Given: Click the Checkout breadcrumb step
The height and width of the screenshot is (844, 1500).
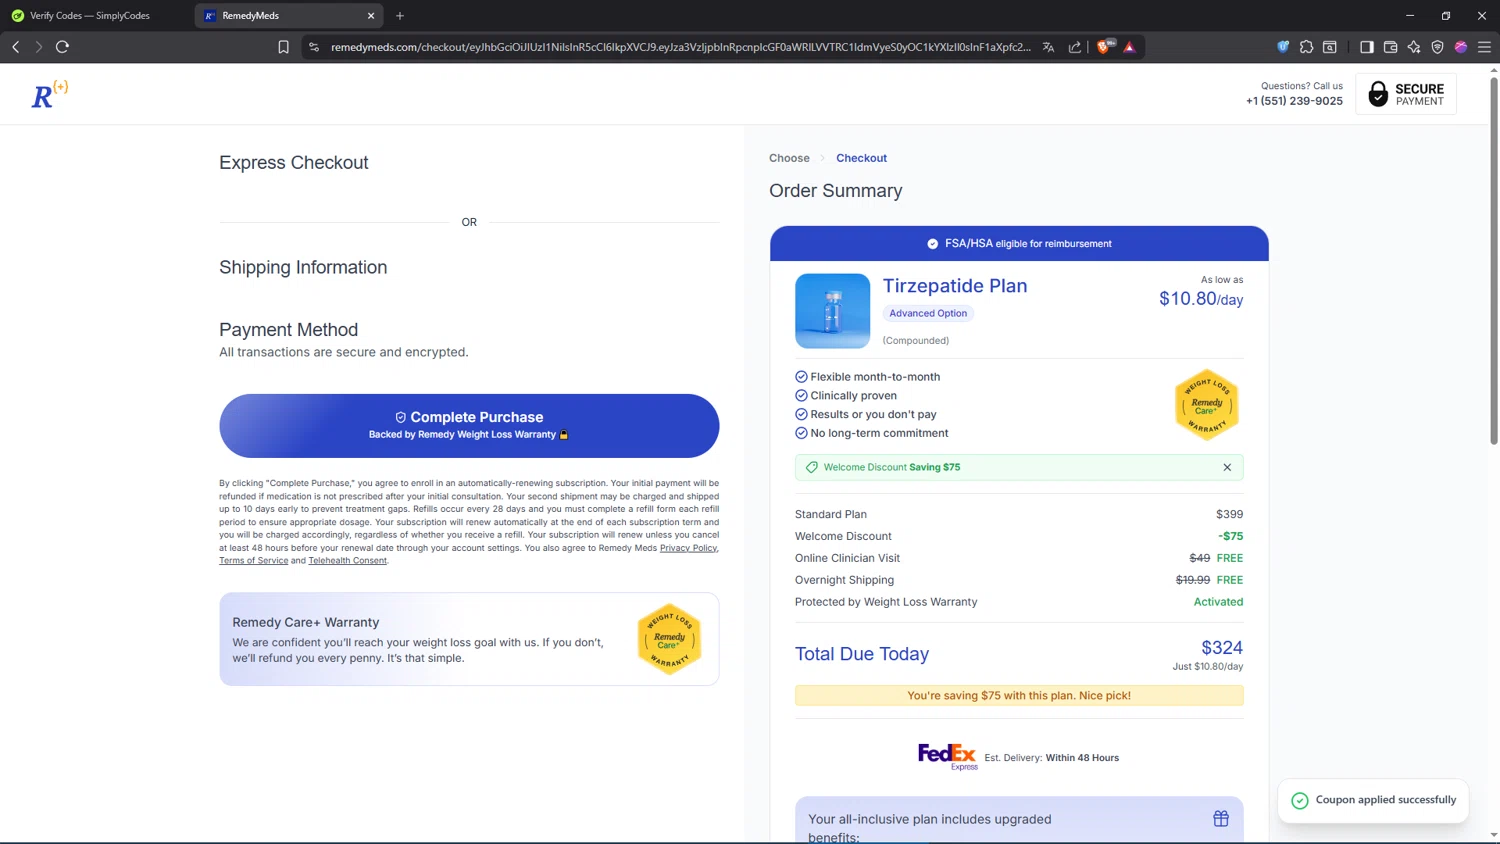Looking at the screenshot, I should pyautogui.click(x=861, y=158).
